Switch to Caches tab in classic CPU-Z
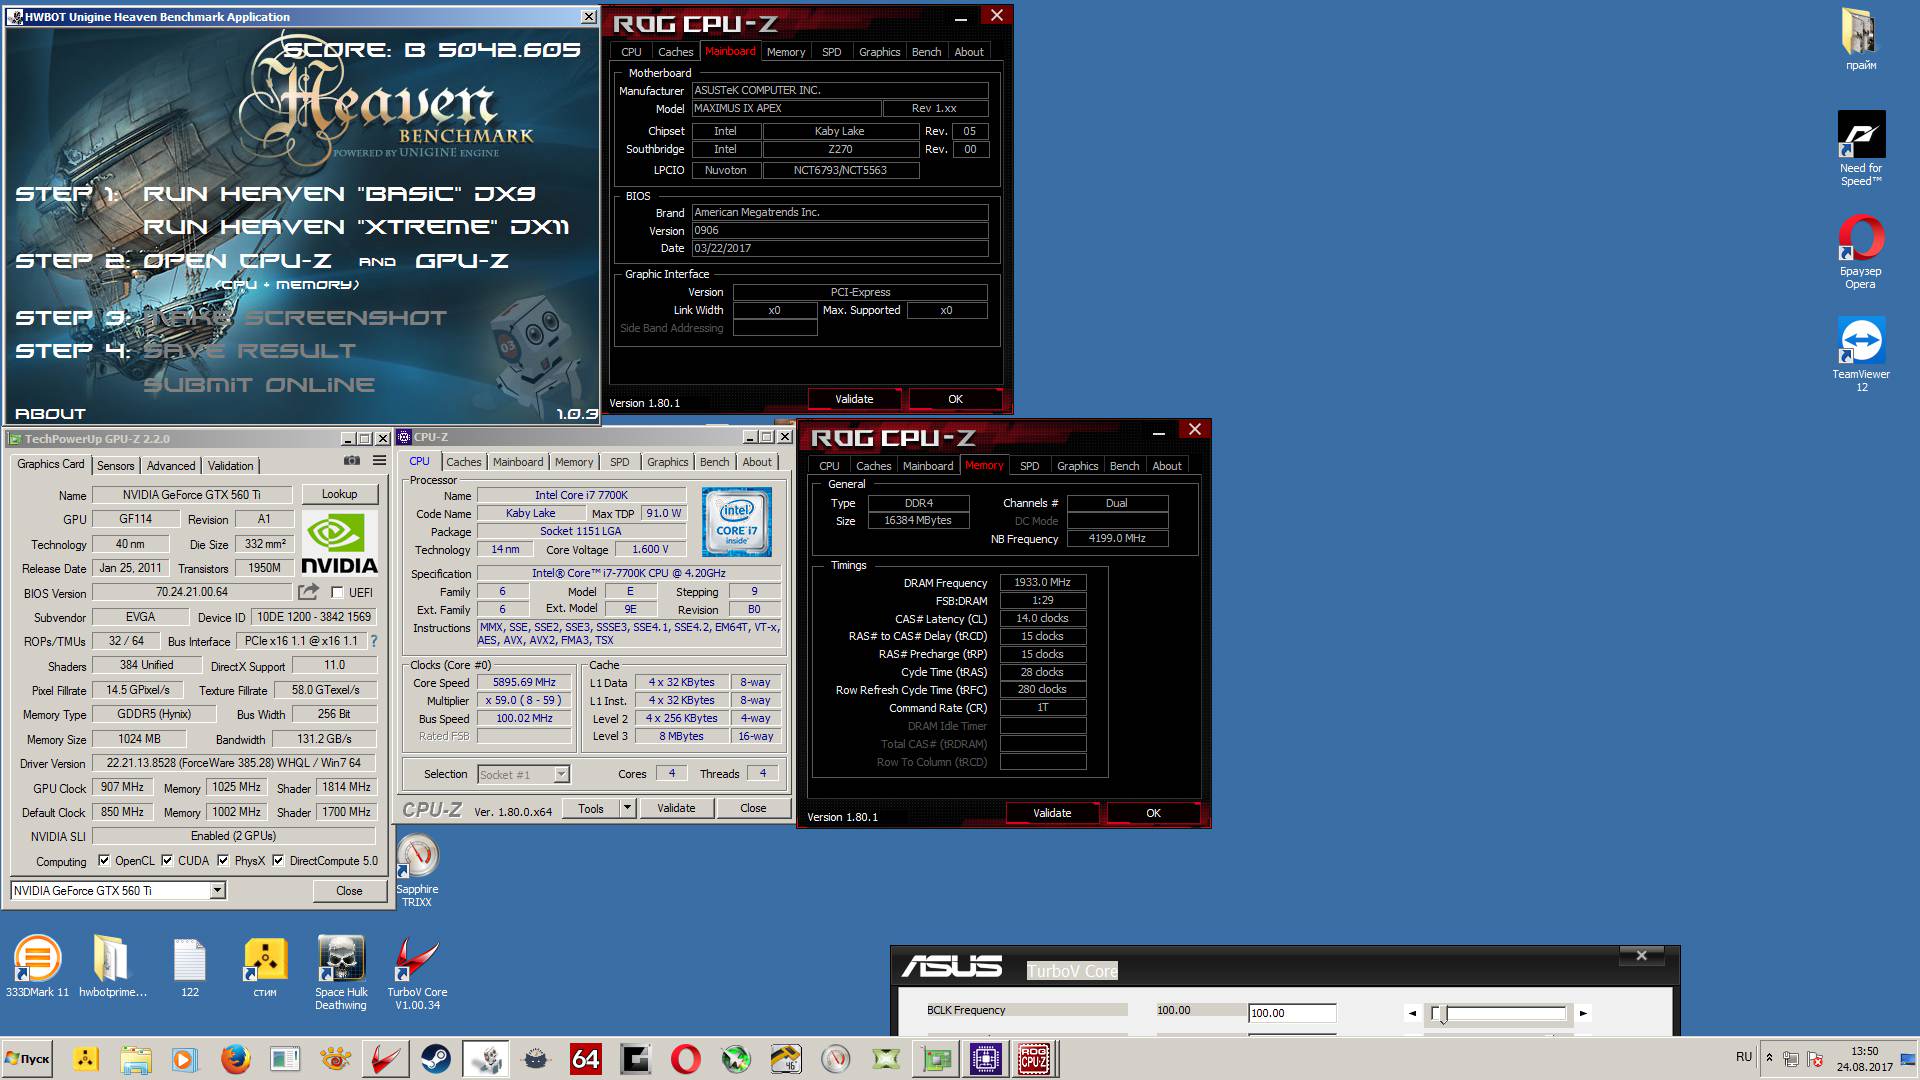The width and height of the screenshot is (1920, 1080). pyautogui.click(x=463, y=462)
